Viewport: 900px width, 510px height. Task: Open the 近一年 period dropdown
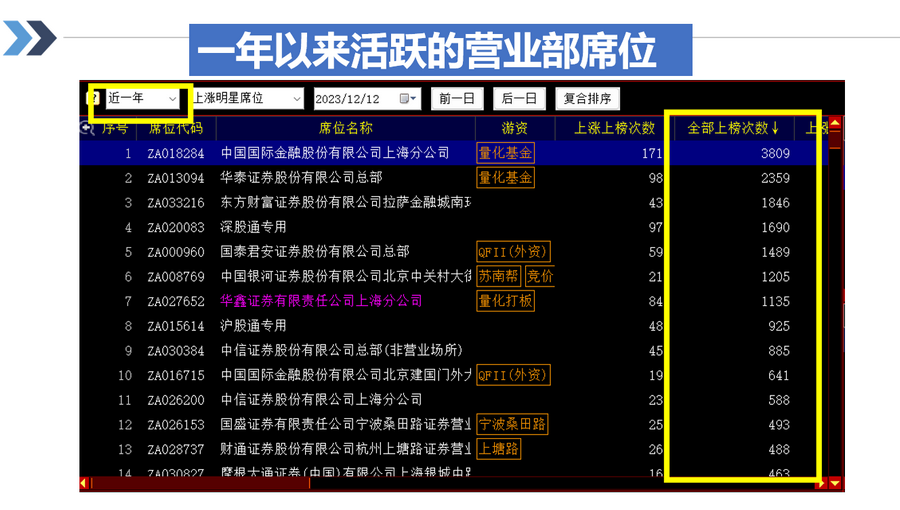[x=142, y=99]
